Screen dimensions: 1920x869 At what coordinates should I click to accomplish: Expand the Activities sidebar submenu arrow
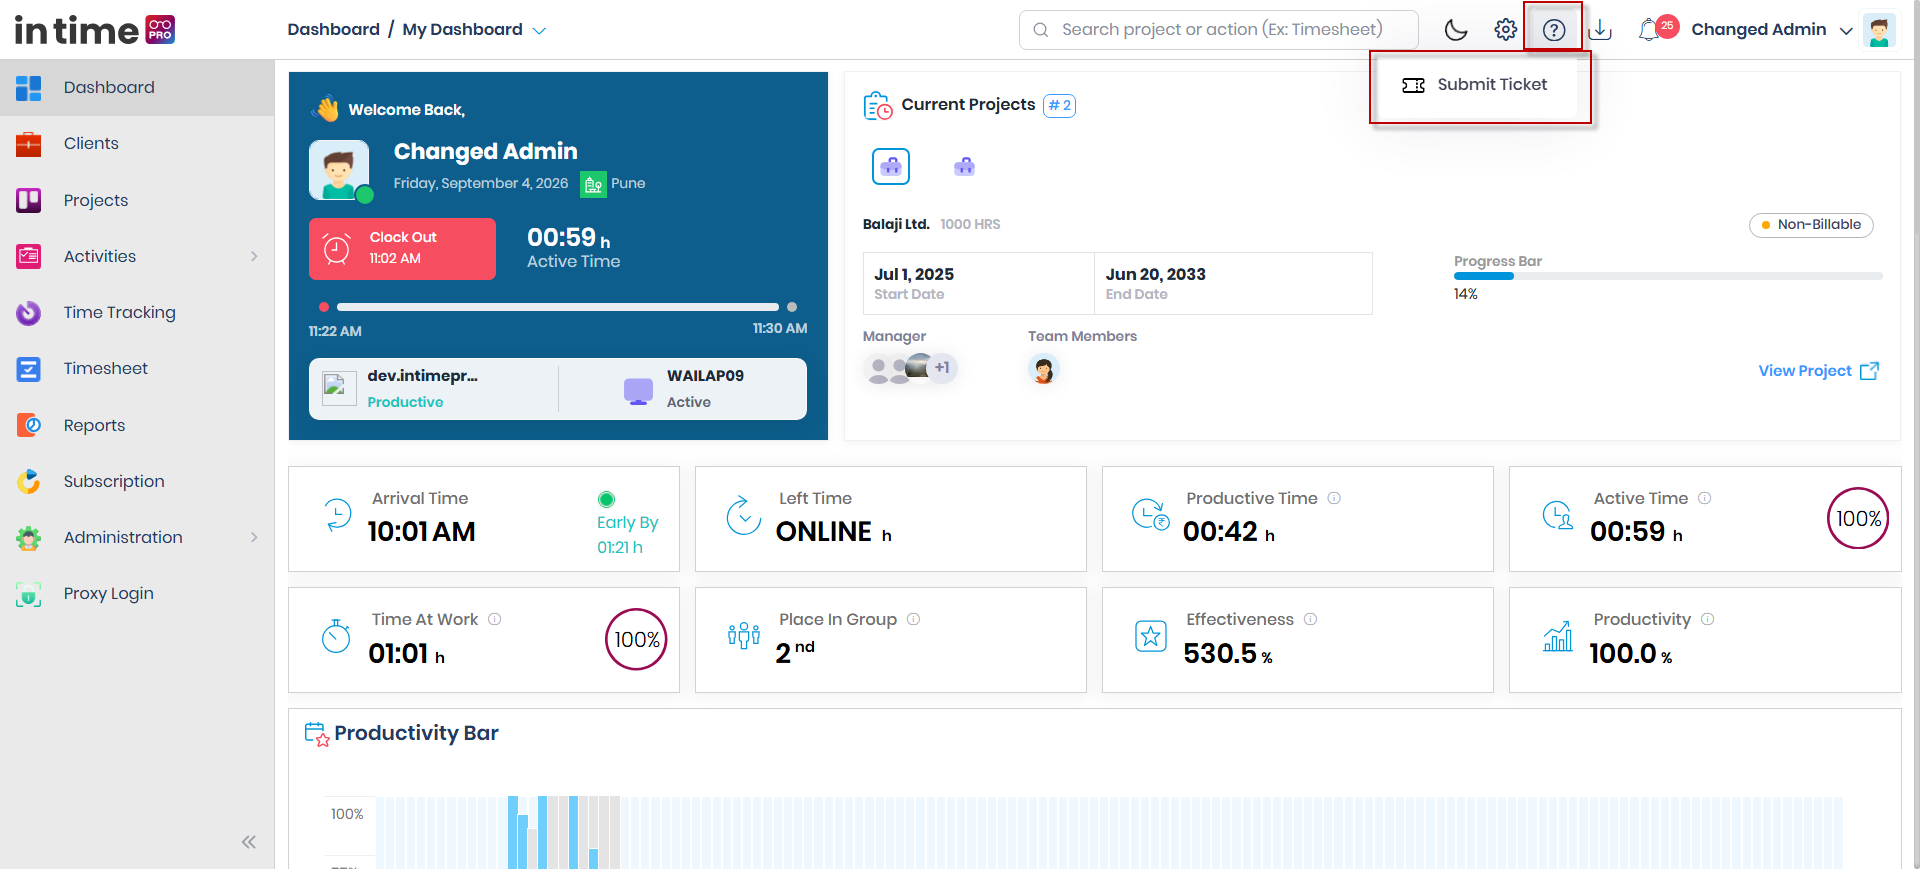click(x=254, y=256)
